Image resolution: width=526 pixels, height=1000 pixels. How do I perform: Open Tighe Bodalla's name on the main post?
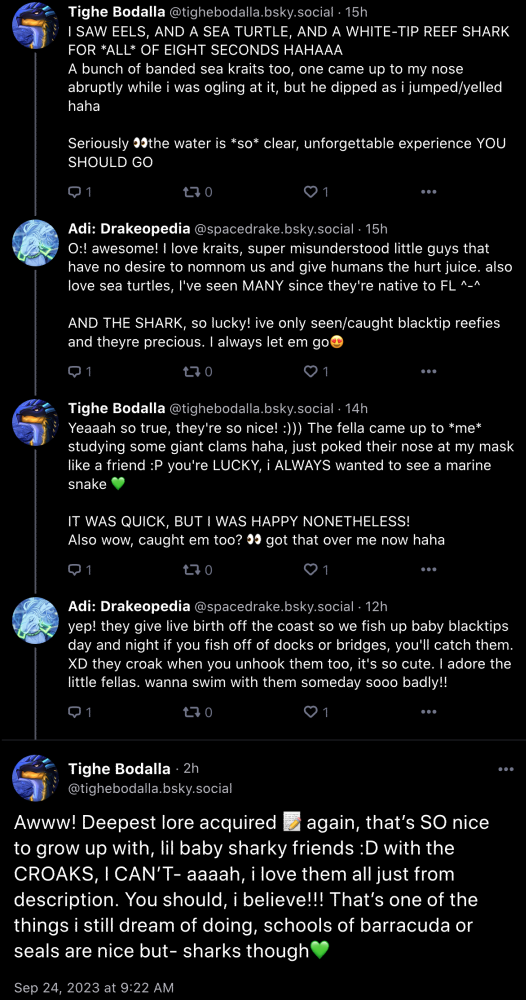pos(119,768)
